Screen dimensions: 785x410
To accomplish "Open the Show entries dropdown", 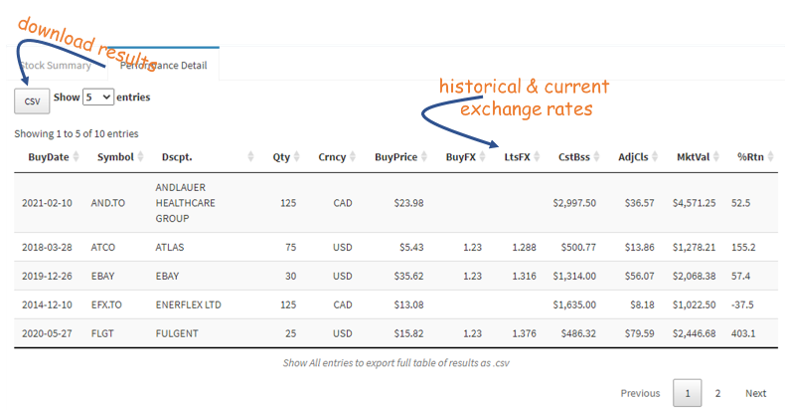I will 98,97.
